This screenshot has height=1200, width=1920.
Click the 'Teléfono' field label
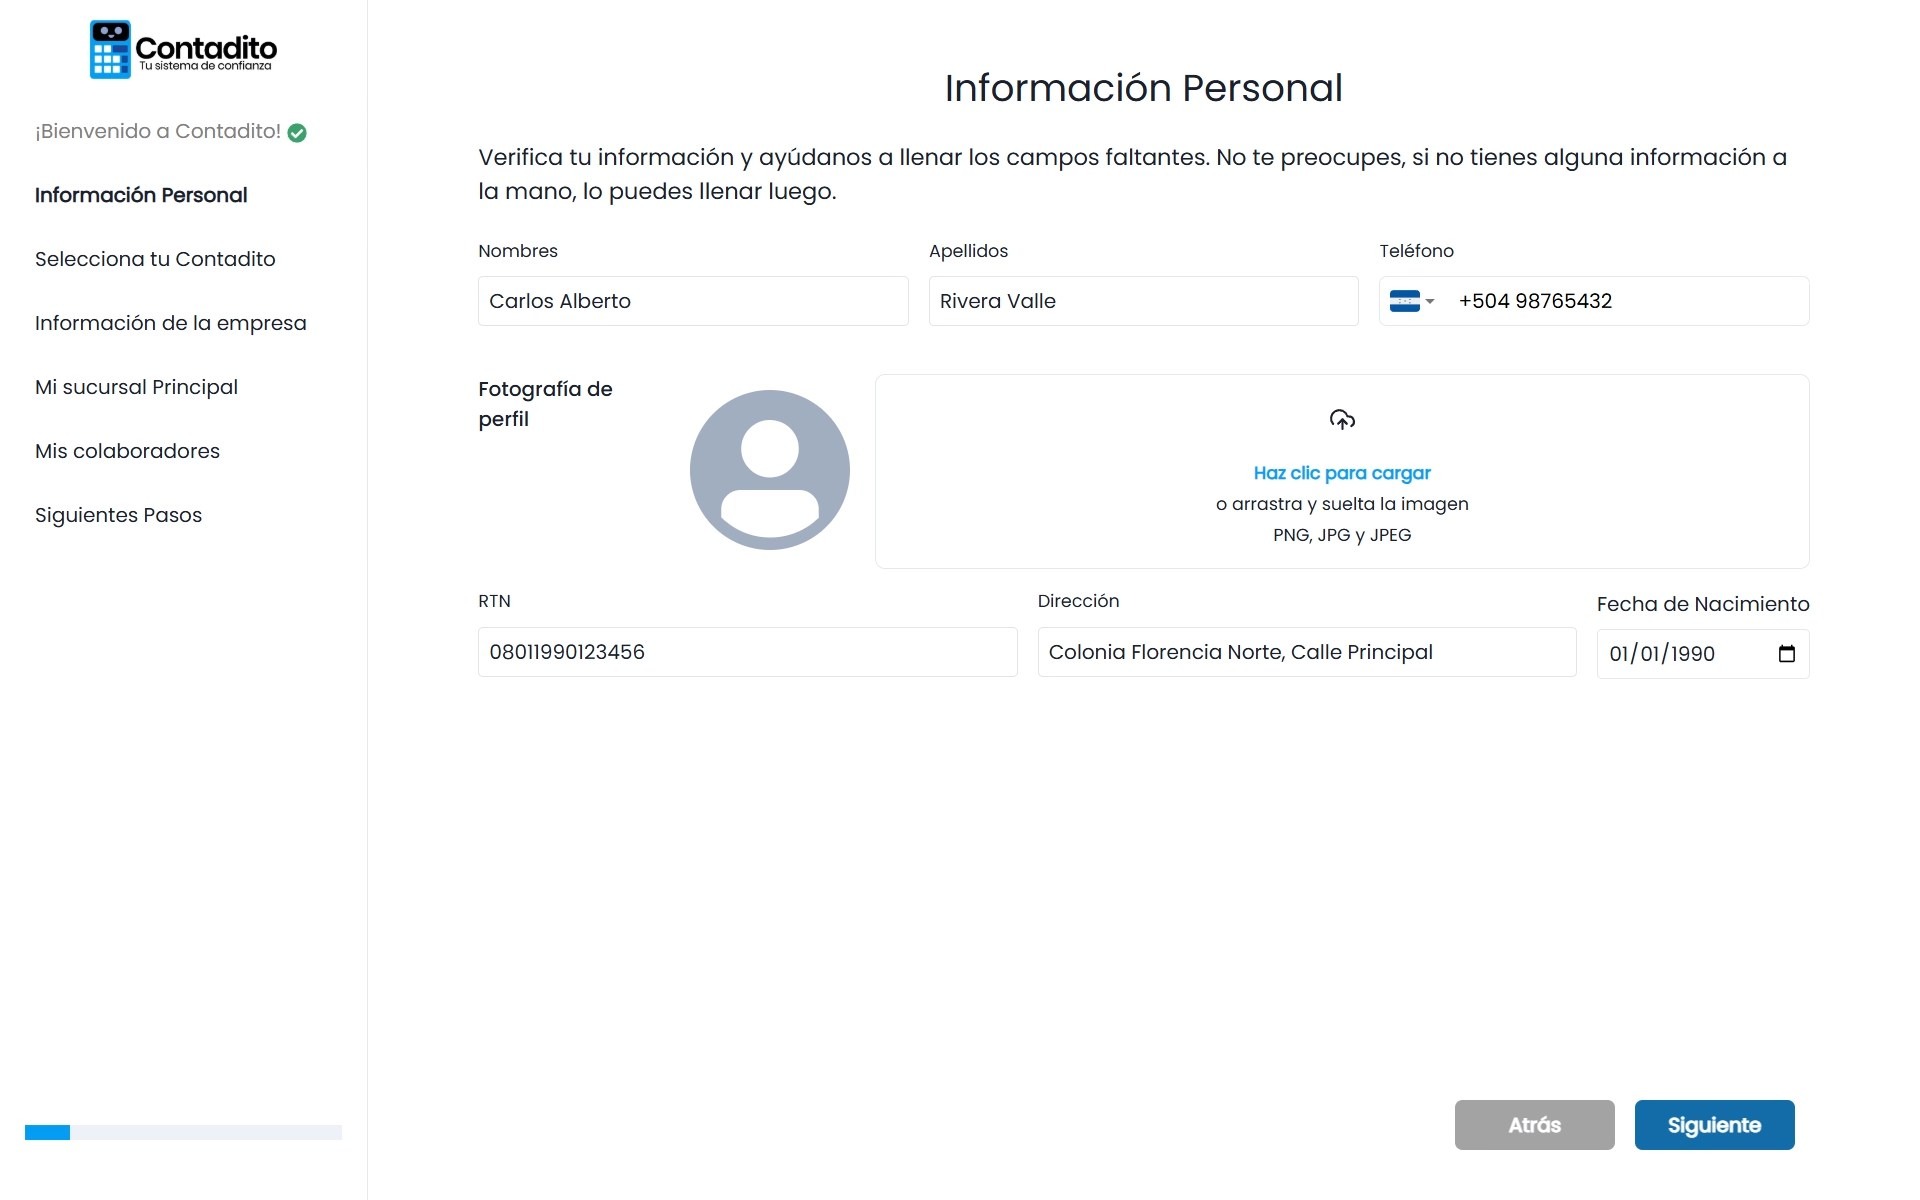[x=1416, y=251]
